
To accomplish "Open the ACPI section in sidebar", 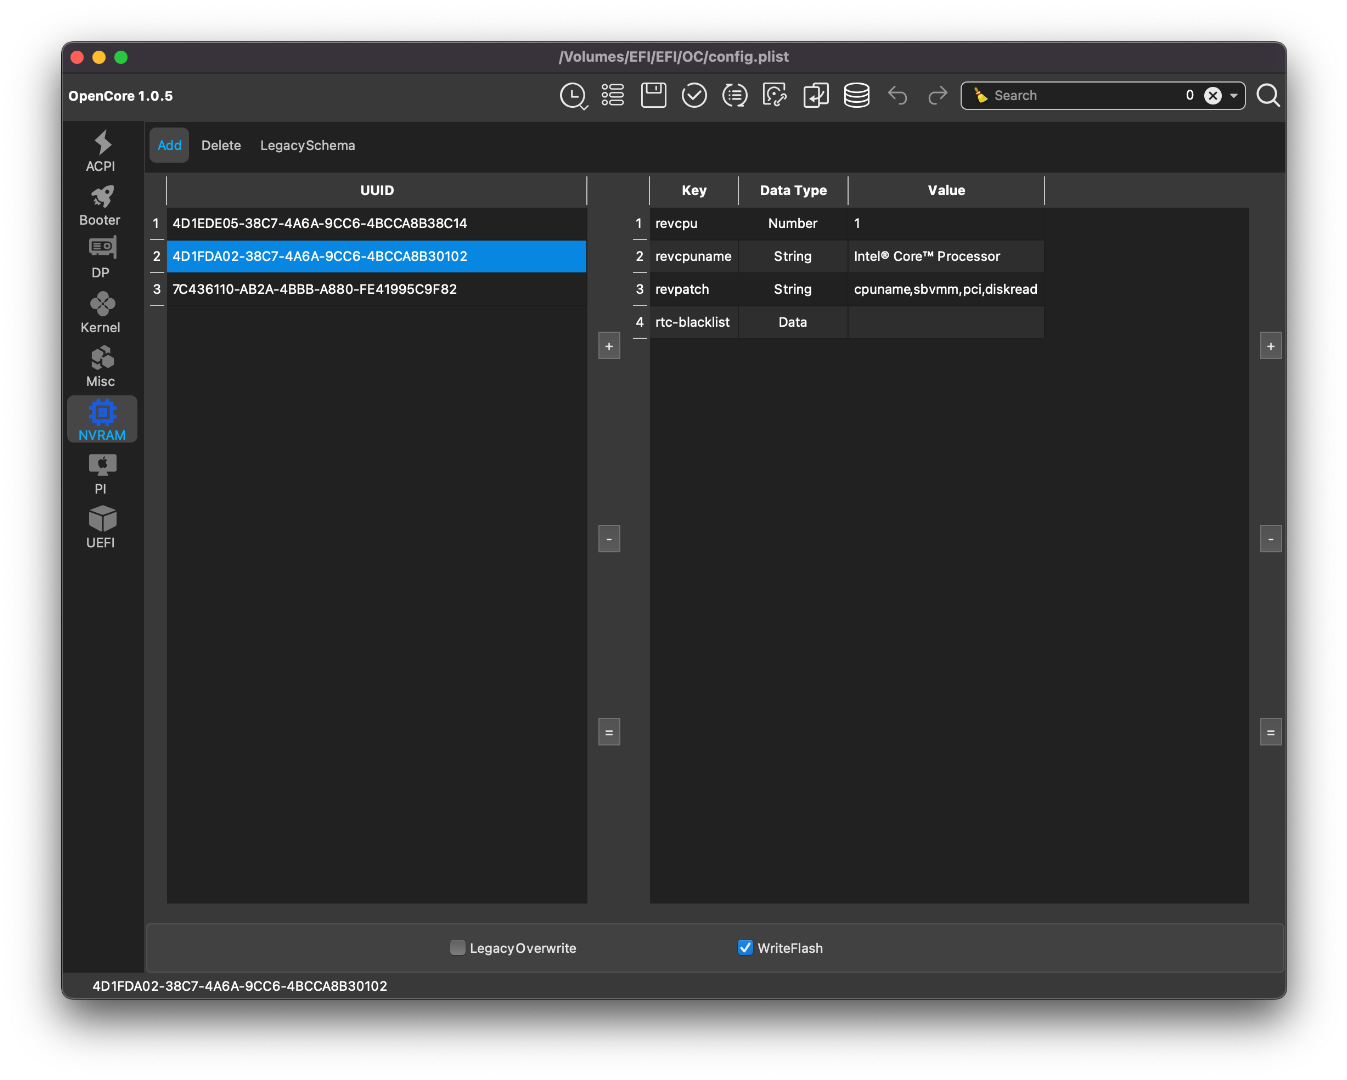I will click(101, 151).
